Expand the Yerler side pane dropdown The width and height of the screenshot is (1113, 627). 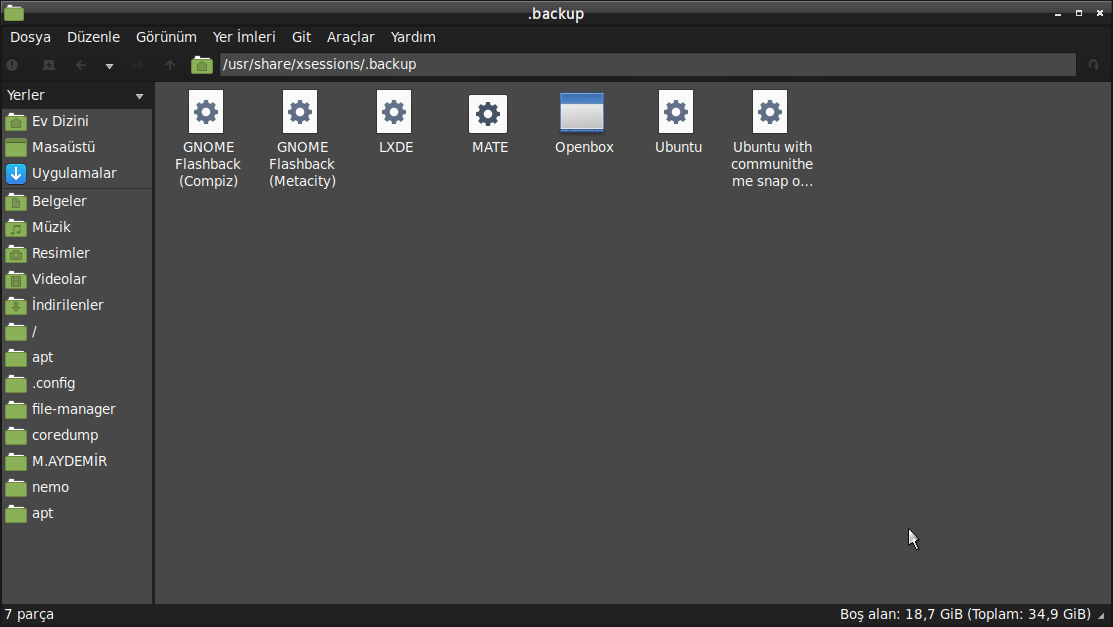click(139, 96)
